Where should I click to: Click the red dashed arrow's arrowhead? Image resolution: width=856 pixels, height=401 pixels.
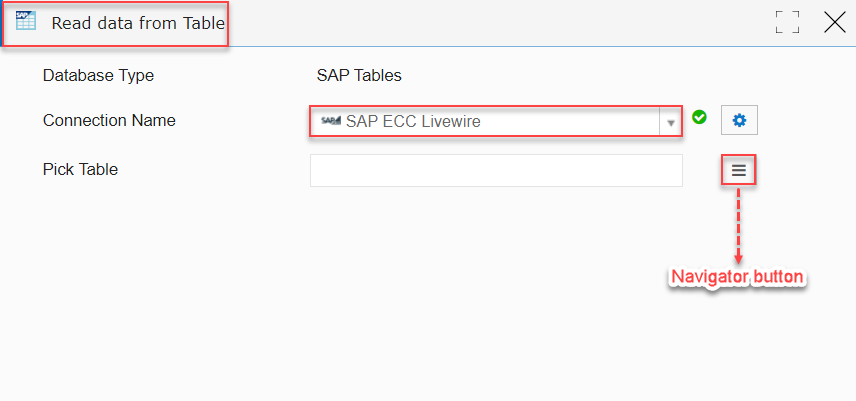738,256
